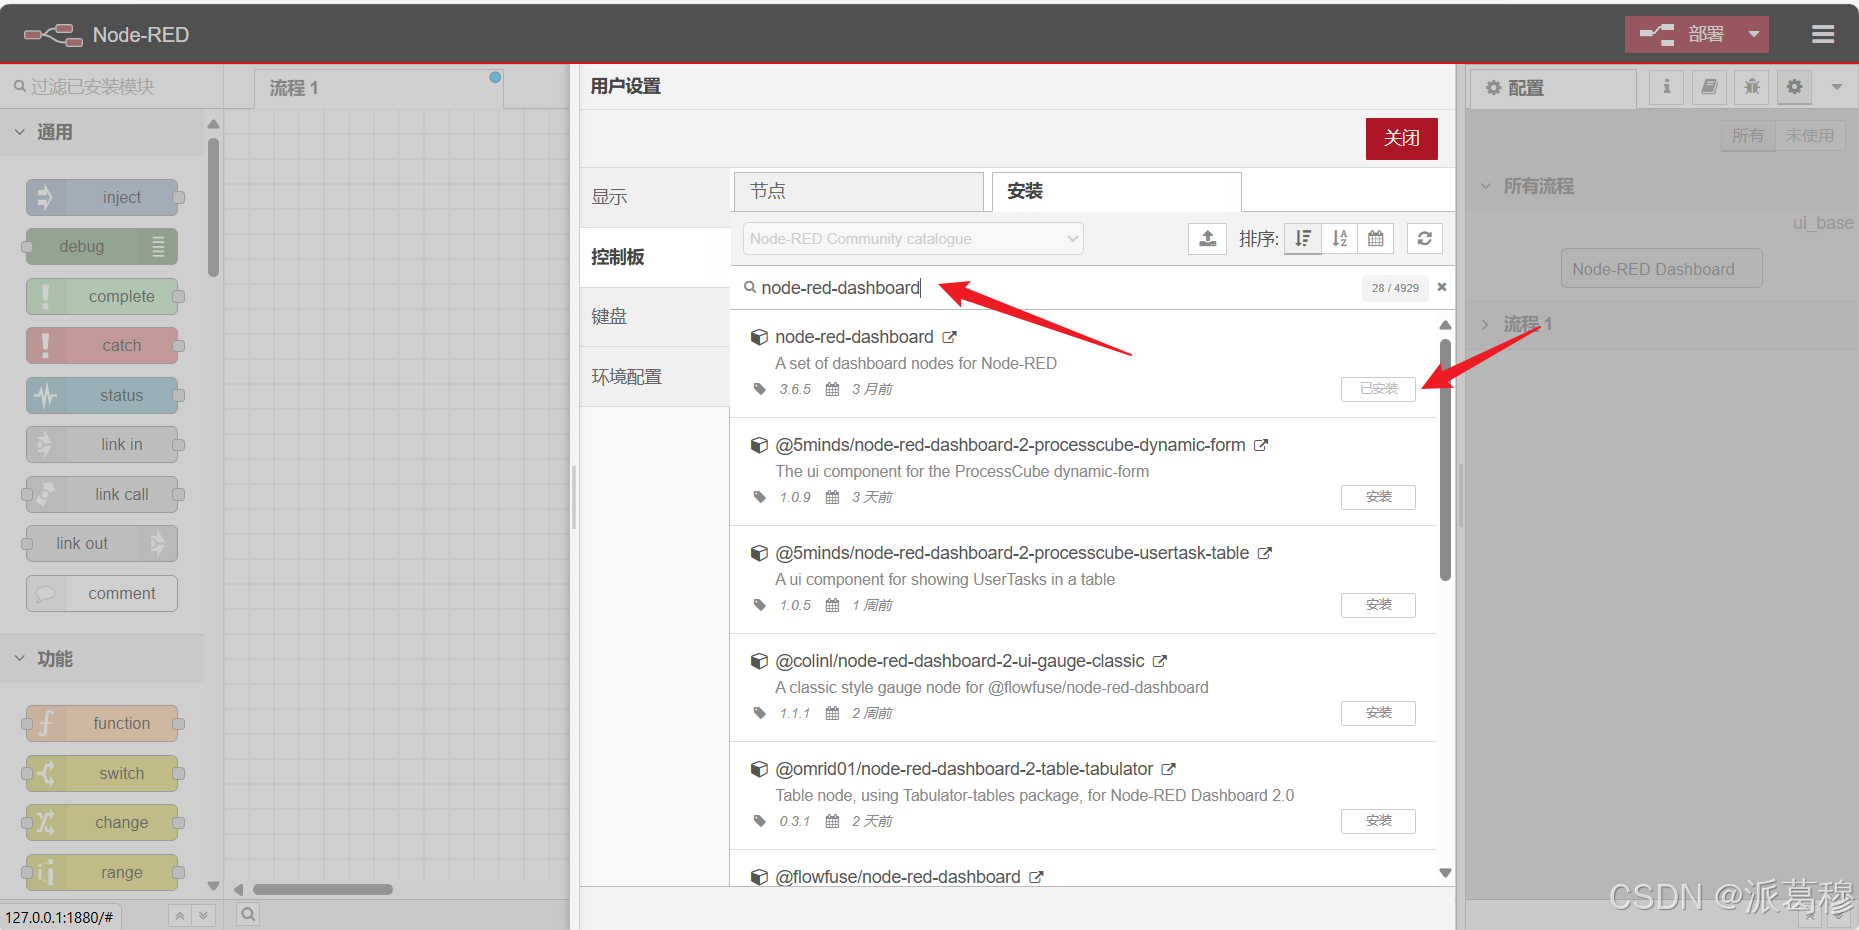1859x930 pixels.
Task: Open the deploy options dropdown arrow
Action: pos(1753,35)
